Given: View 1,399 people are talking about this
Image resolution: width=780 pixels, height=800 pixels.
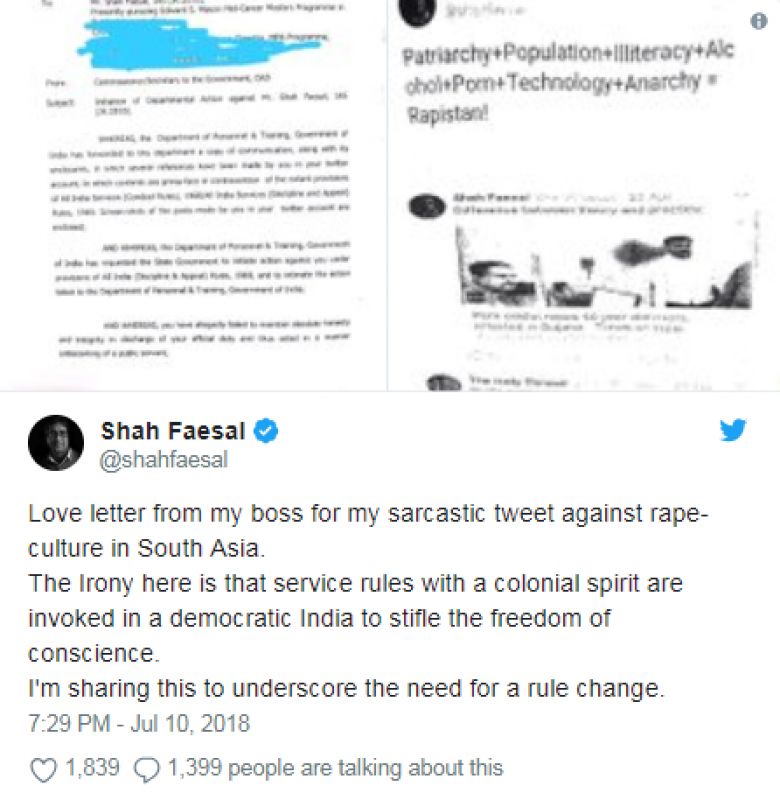Looking at the screenshot, I should click(x=335, y=768).
